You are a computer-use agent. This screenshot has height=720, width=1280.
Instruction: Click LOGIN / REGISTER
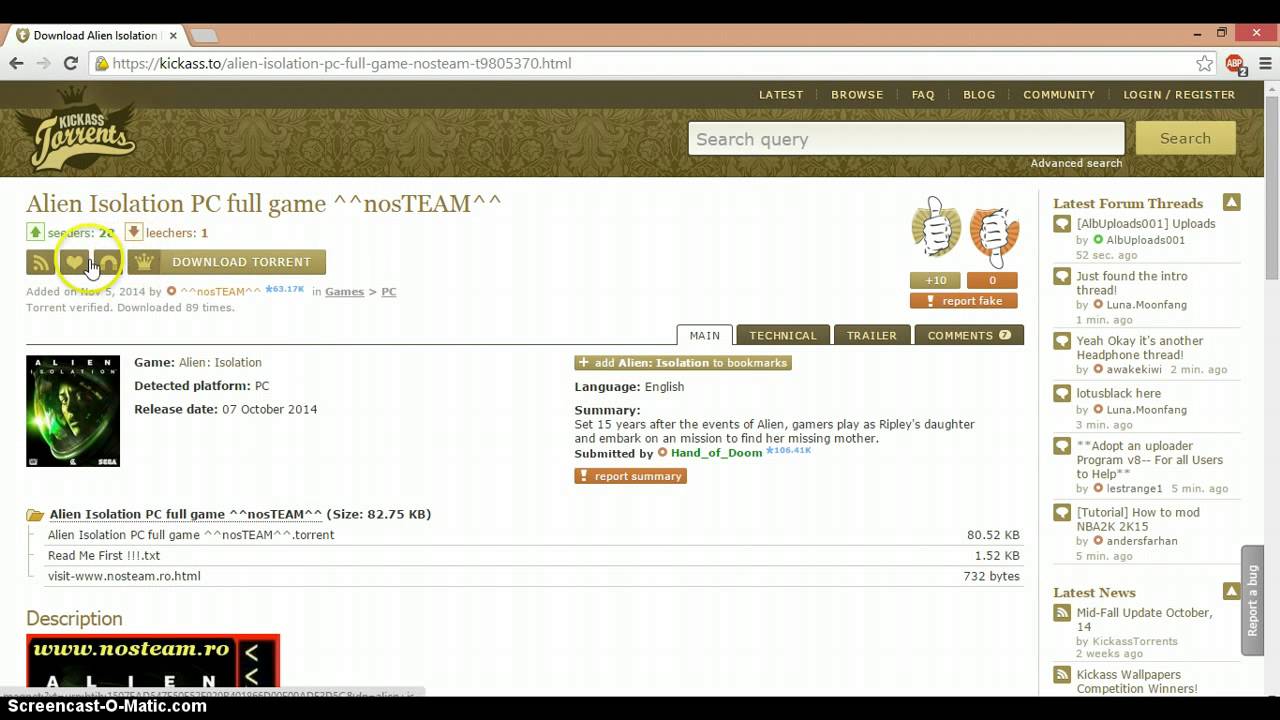(1179, 95)
